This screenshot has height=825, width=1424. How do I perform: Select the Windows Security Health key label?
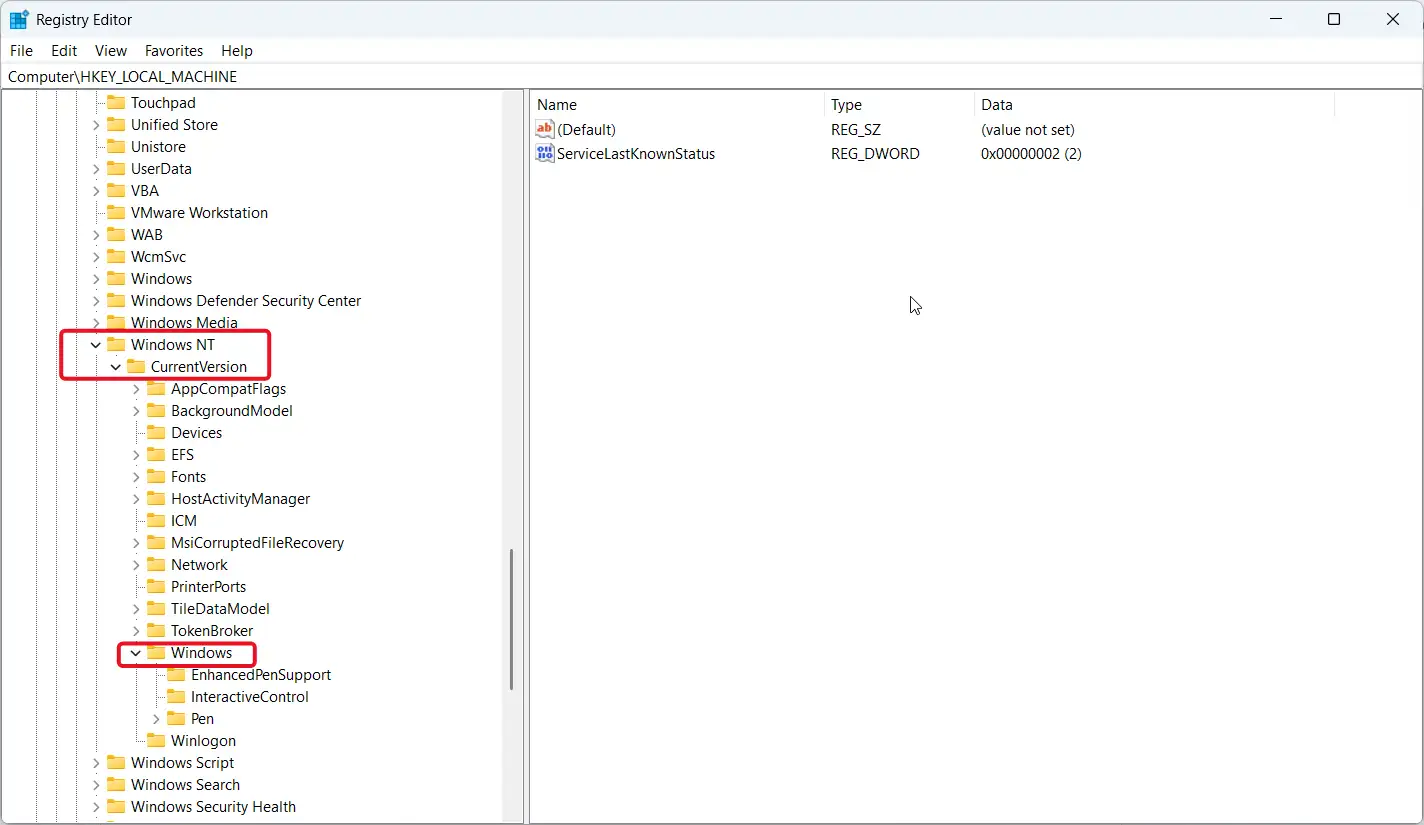click(x=213, y=807)
